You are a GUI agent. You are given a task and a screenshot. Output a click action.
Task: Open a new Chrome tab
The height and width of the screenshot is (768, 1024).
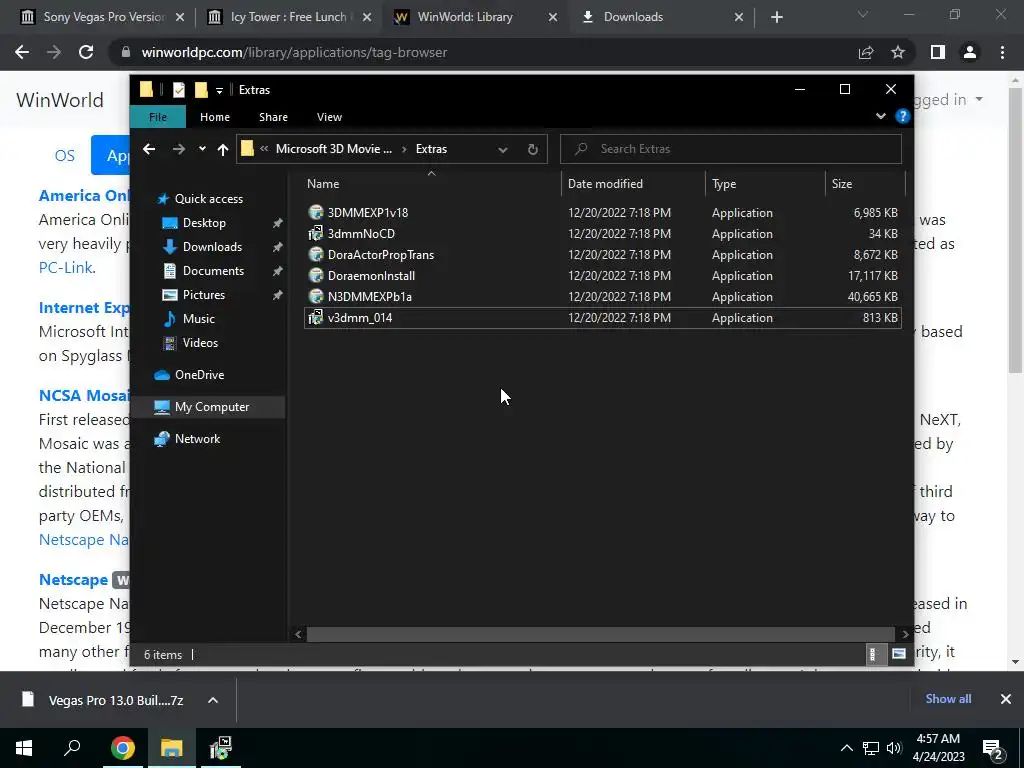[x=776, y=17]
